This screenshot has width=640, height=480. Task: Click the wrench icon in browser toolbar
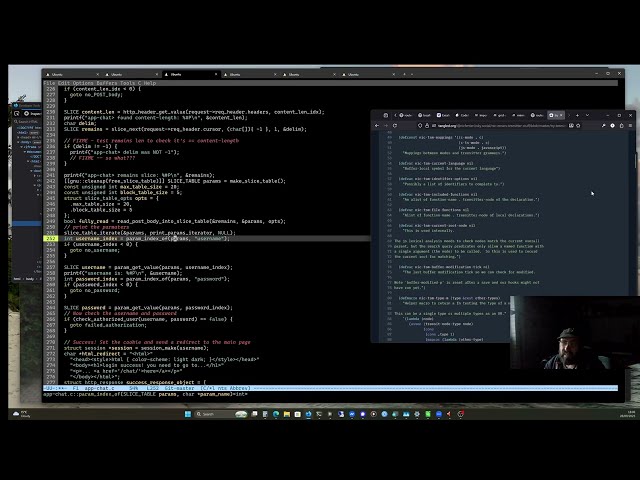click(x=603, y=126)
